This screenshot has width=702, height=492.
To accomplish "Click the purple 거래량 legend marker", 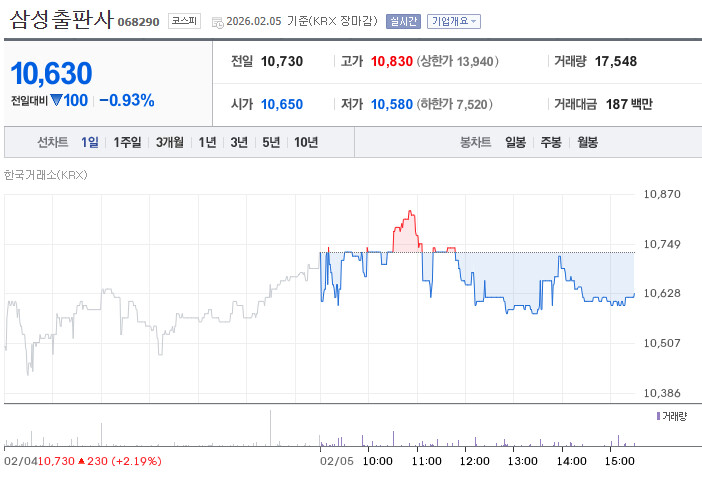I will point(658,416).
